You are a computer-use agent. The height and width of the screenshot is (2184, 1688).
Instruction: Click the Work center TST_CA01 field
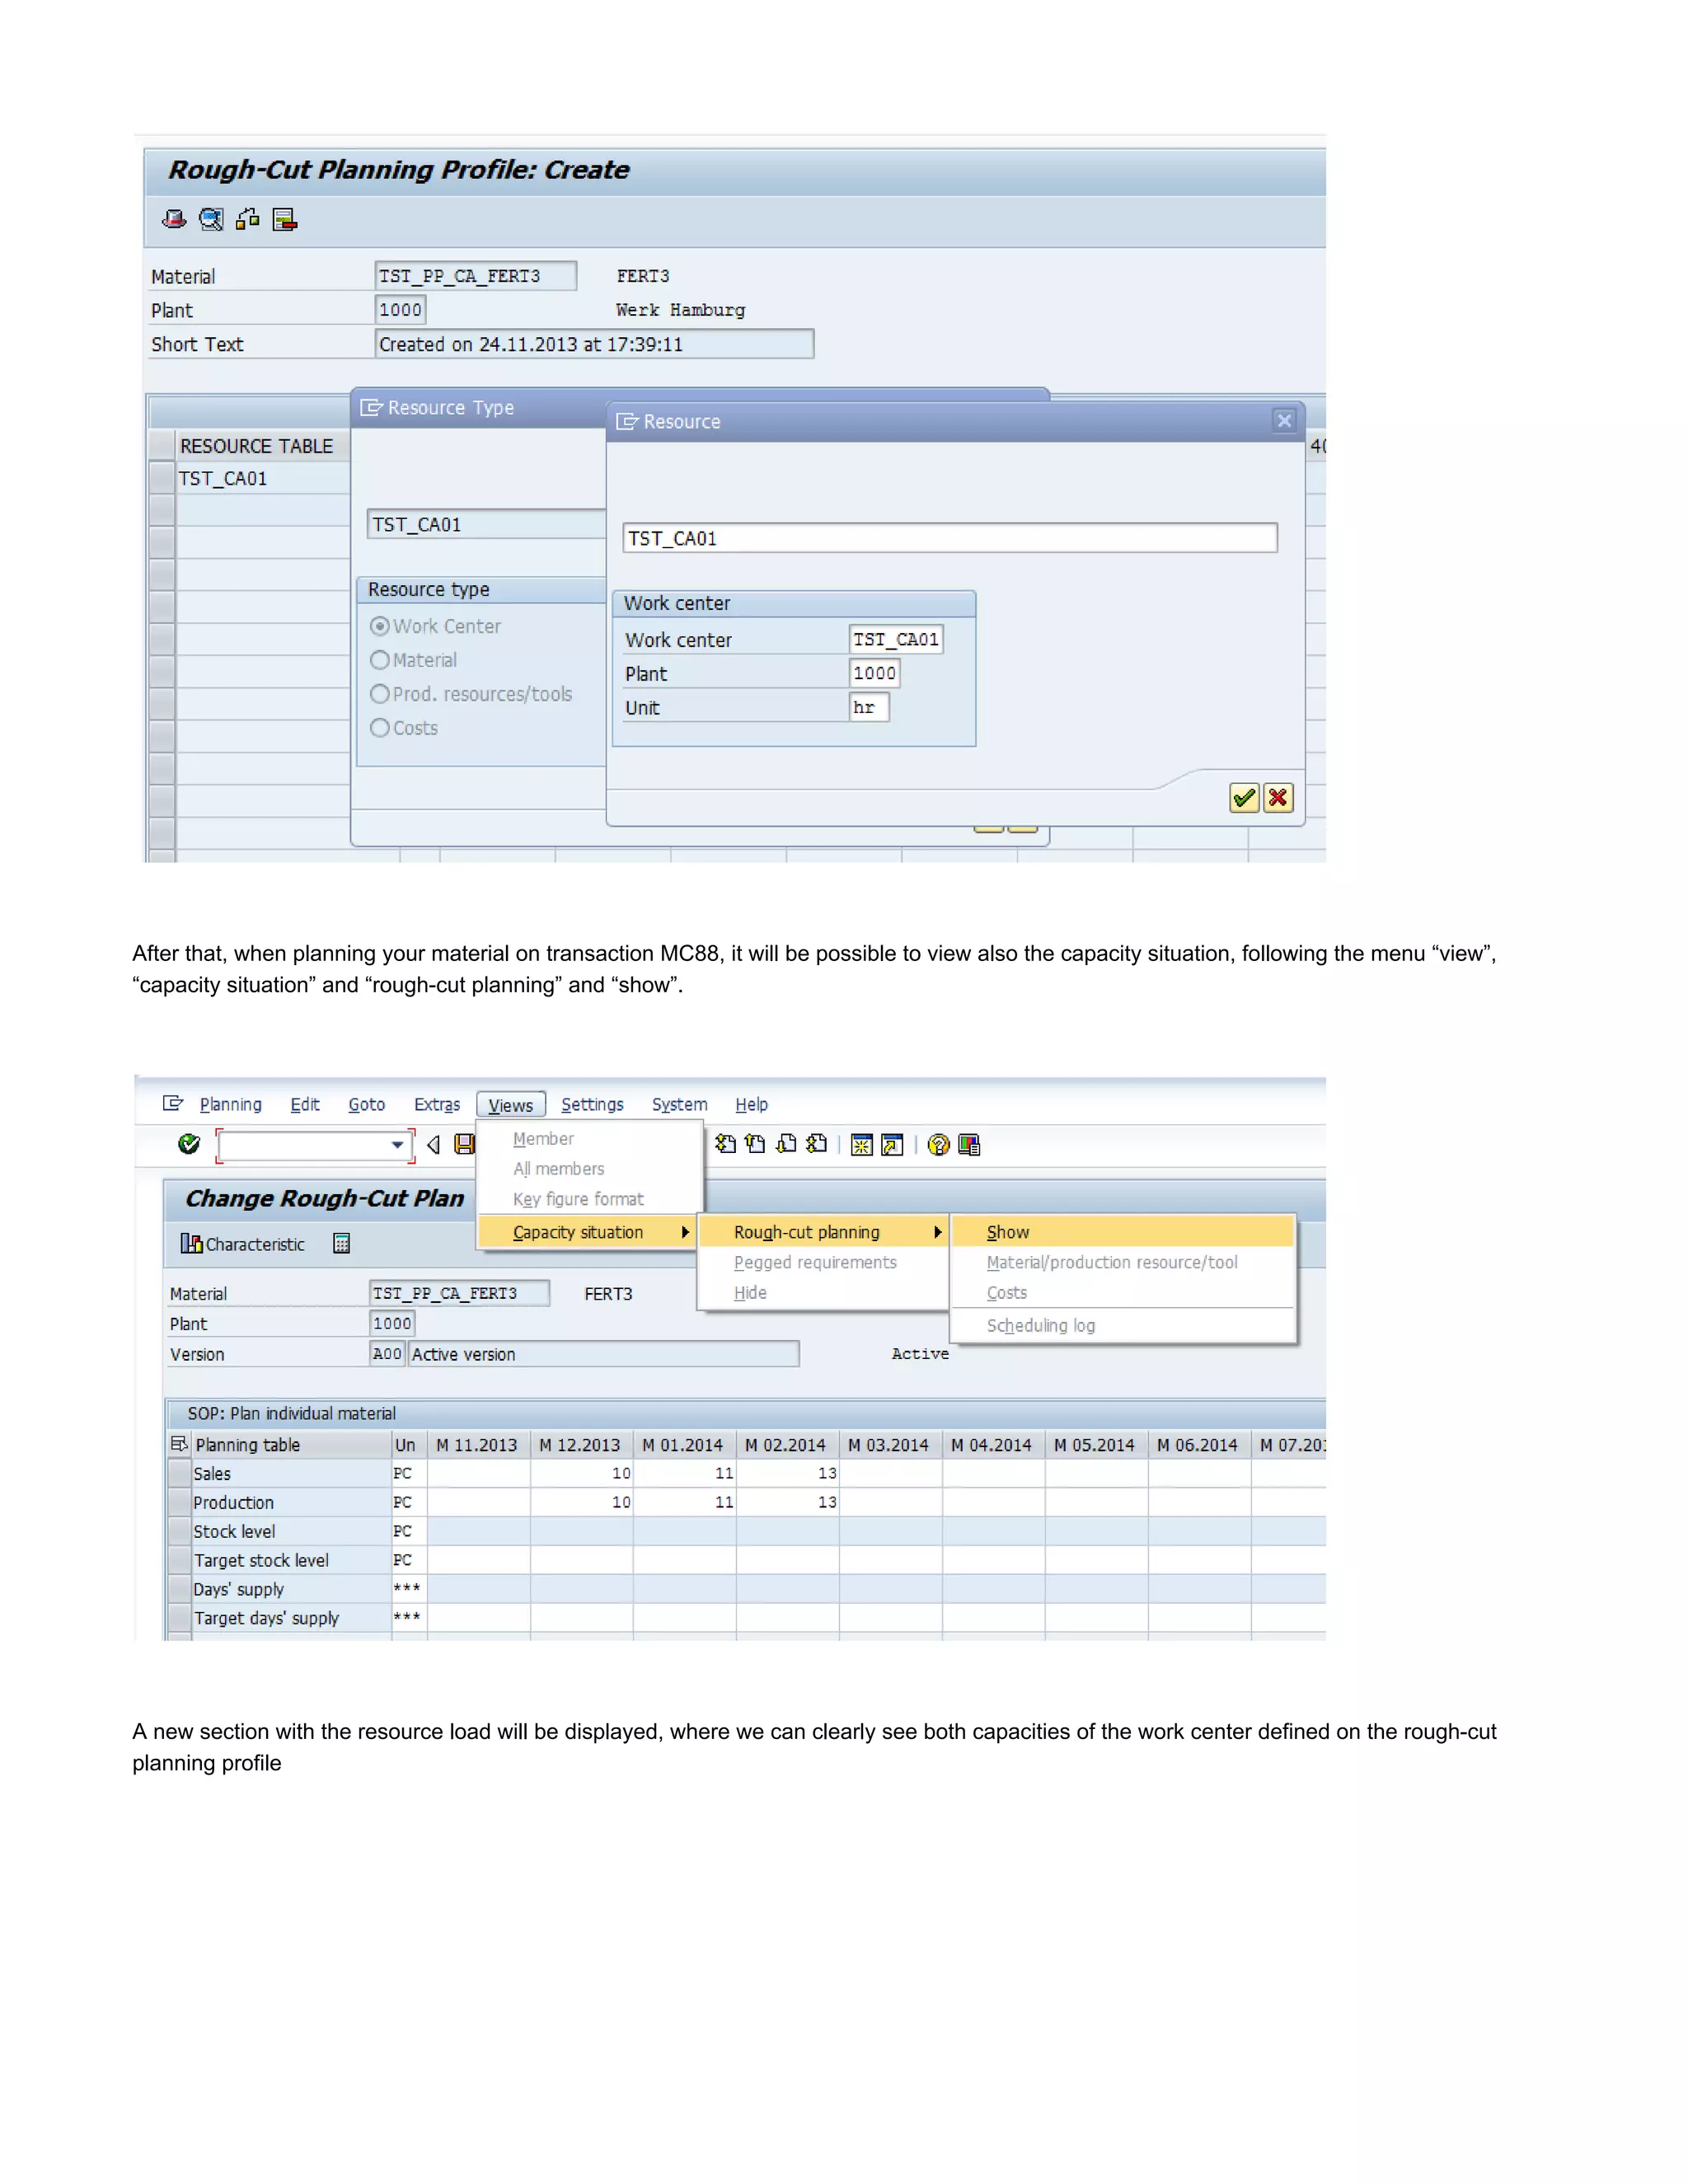click(896, 639)
